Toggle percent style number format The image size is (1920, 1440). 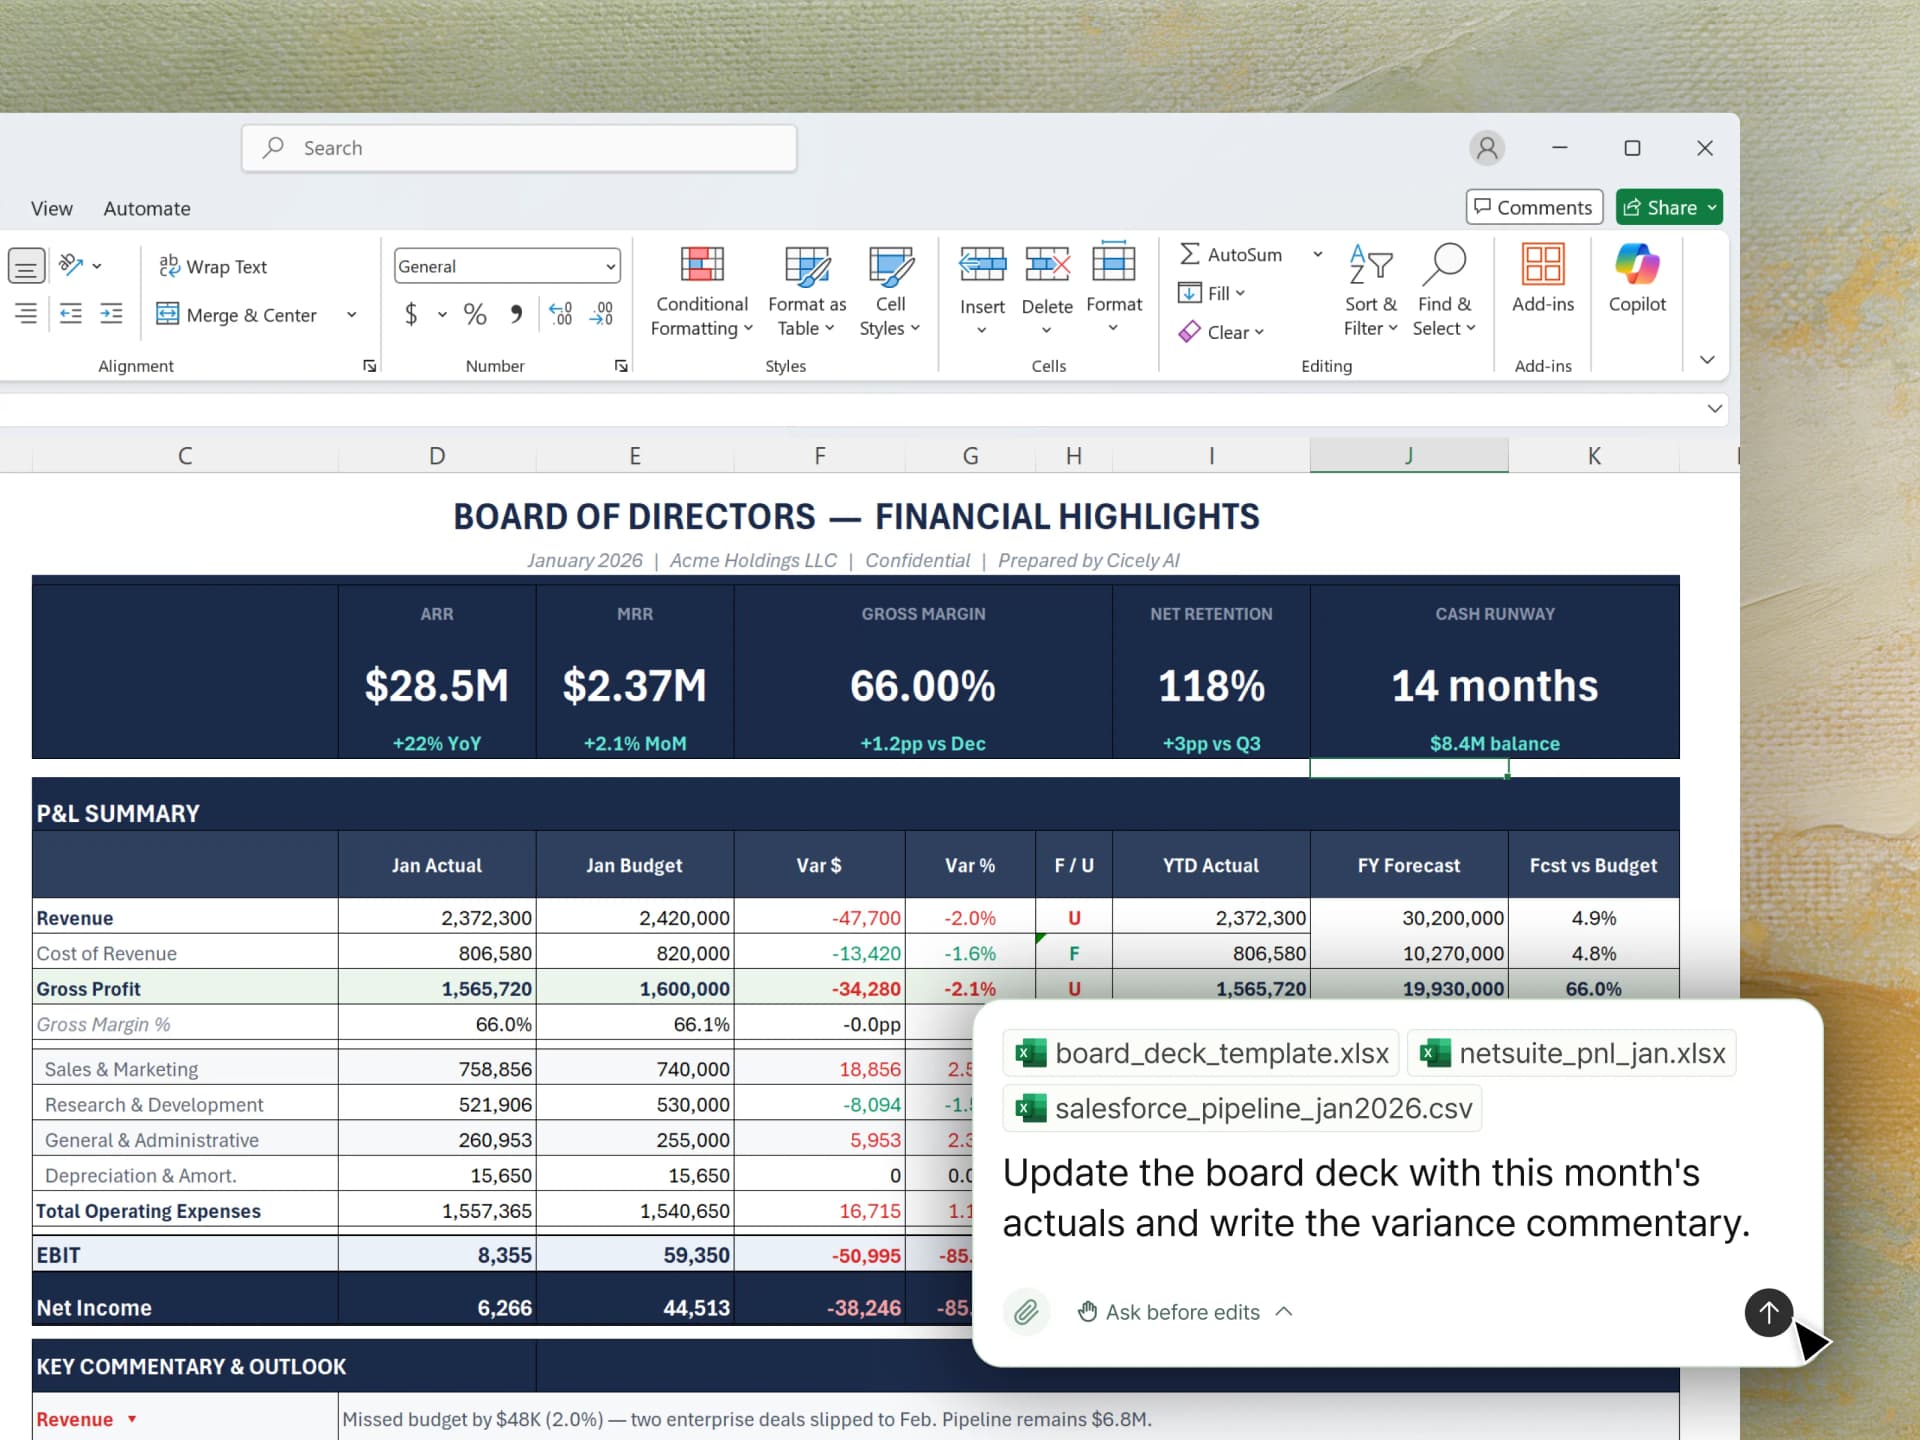pos(475,315)
